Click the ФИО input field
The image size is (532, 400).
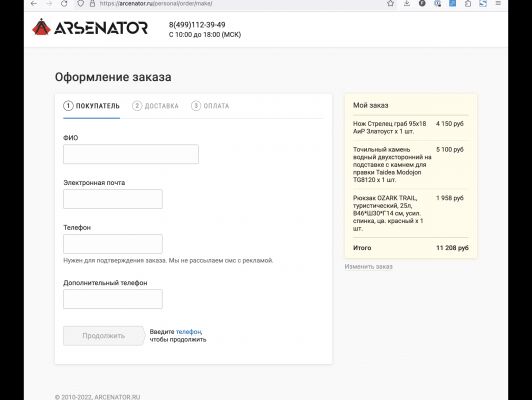click(x=131, y=154)
